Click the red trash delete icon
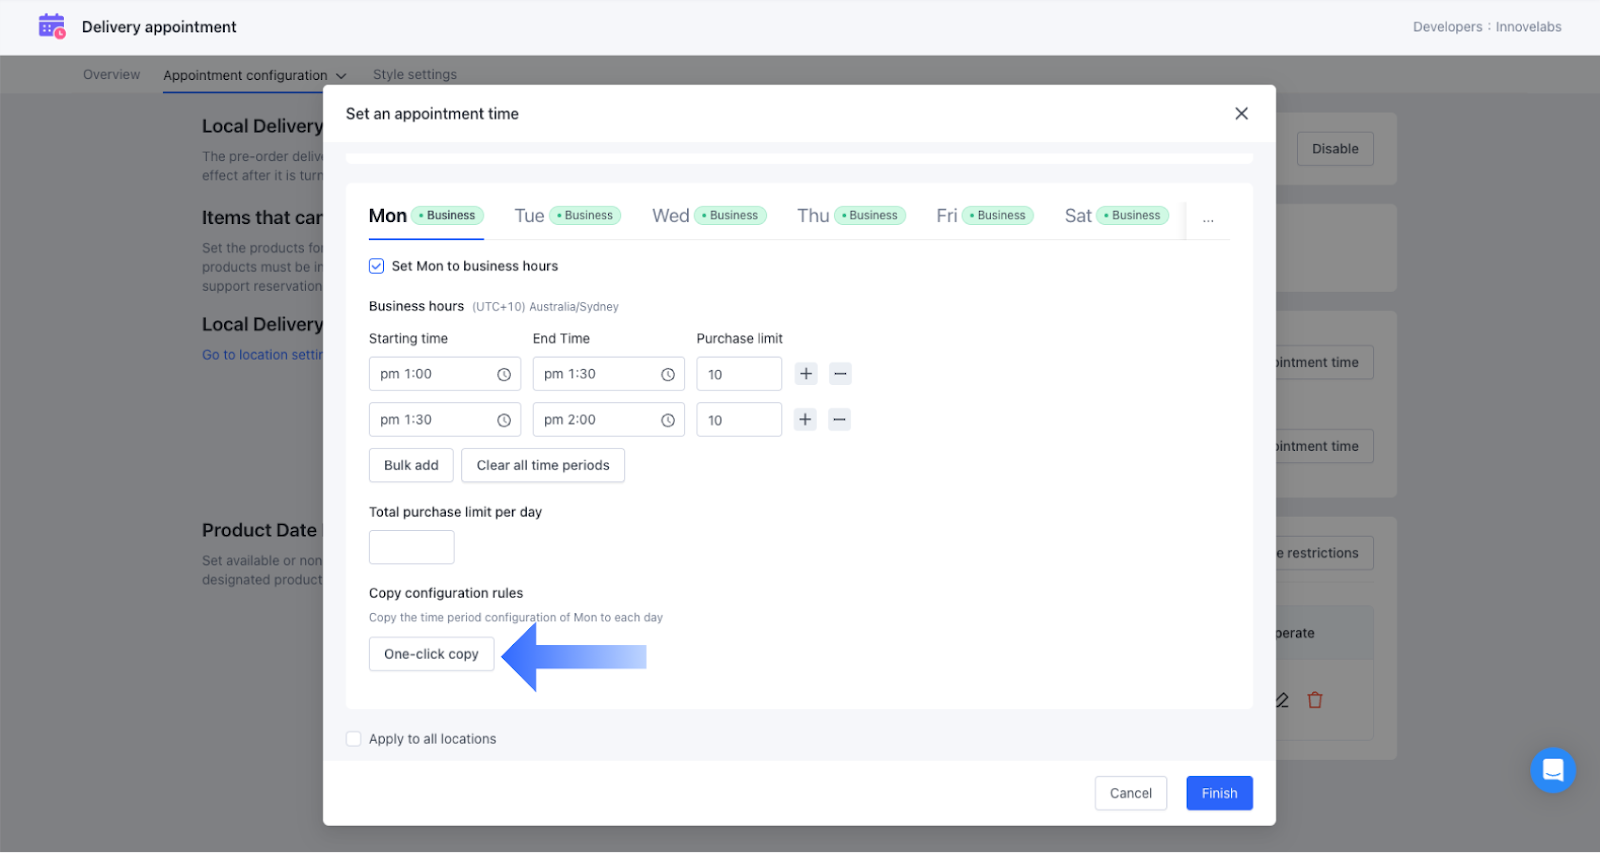 pyautogui.click(x=1315, y=700)
